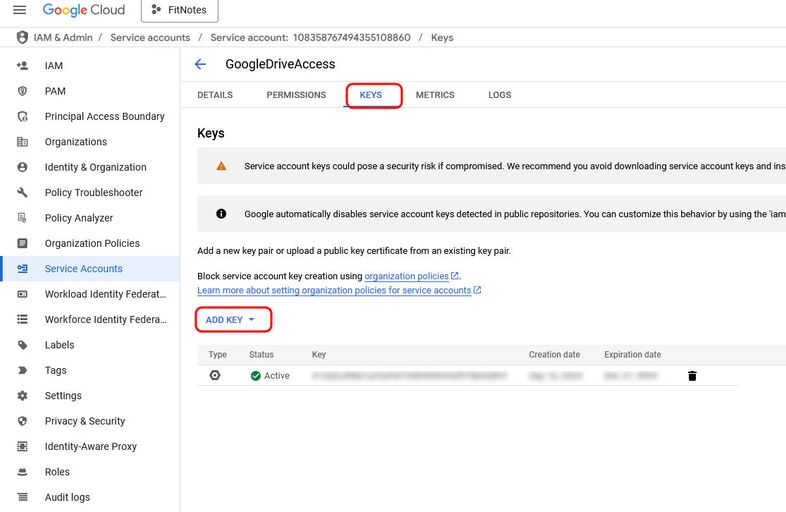The width and height of the screenshot is (786, 512).
Task: Open Workforce Identity Federation
Action: pos(105,319)
